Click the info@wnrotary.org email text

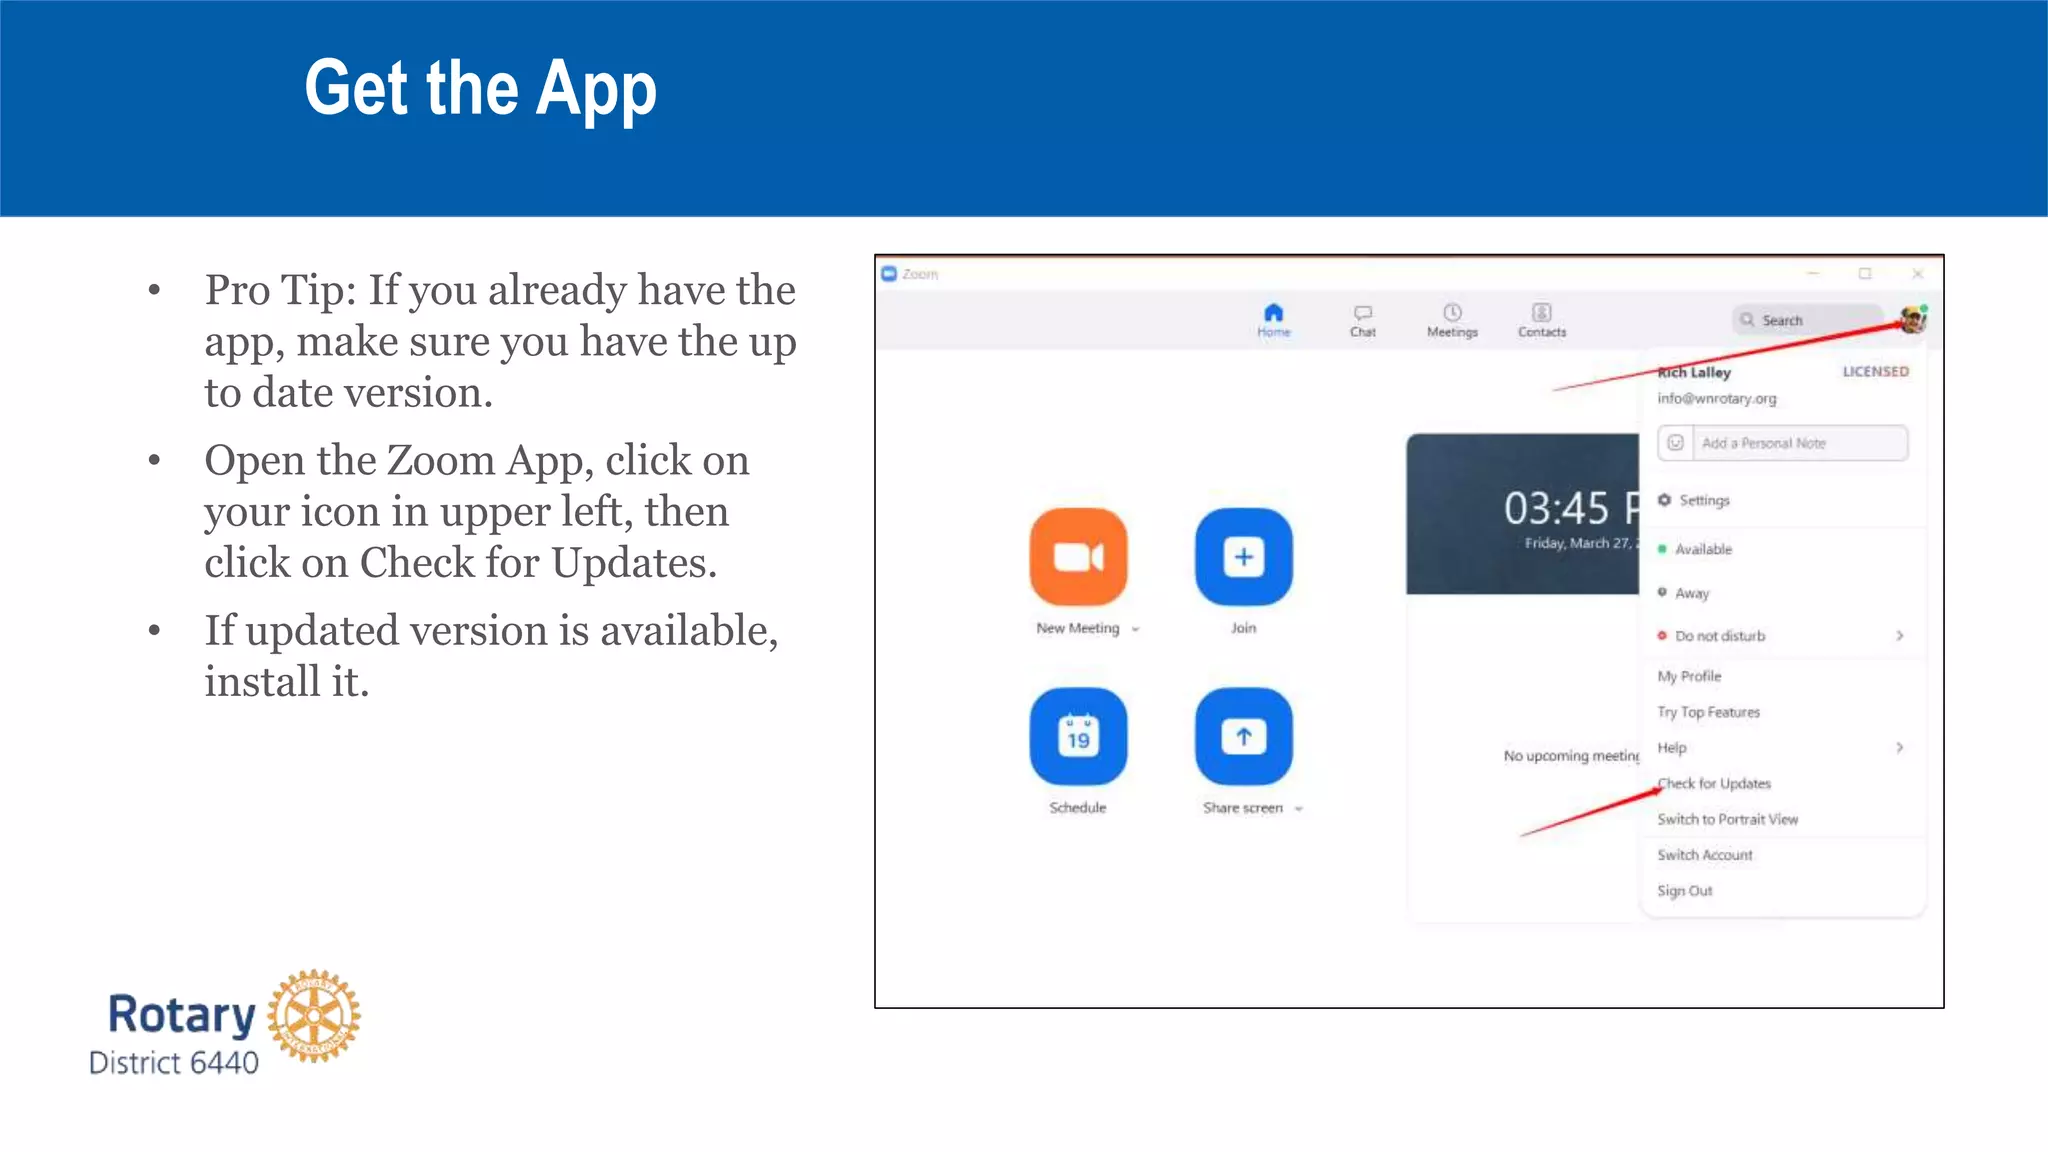tap(1717, 398)
